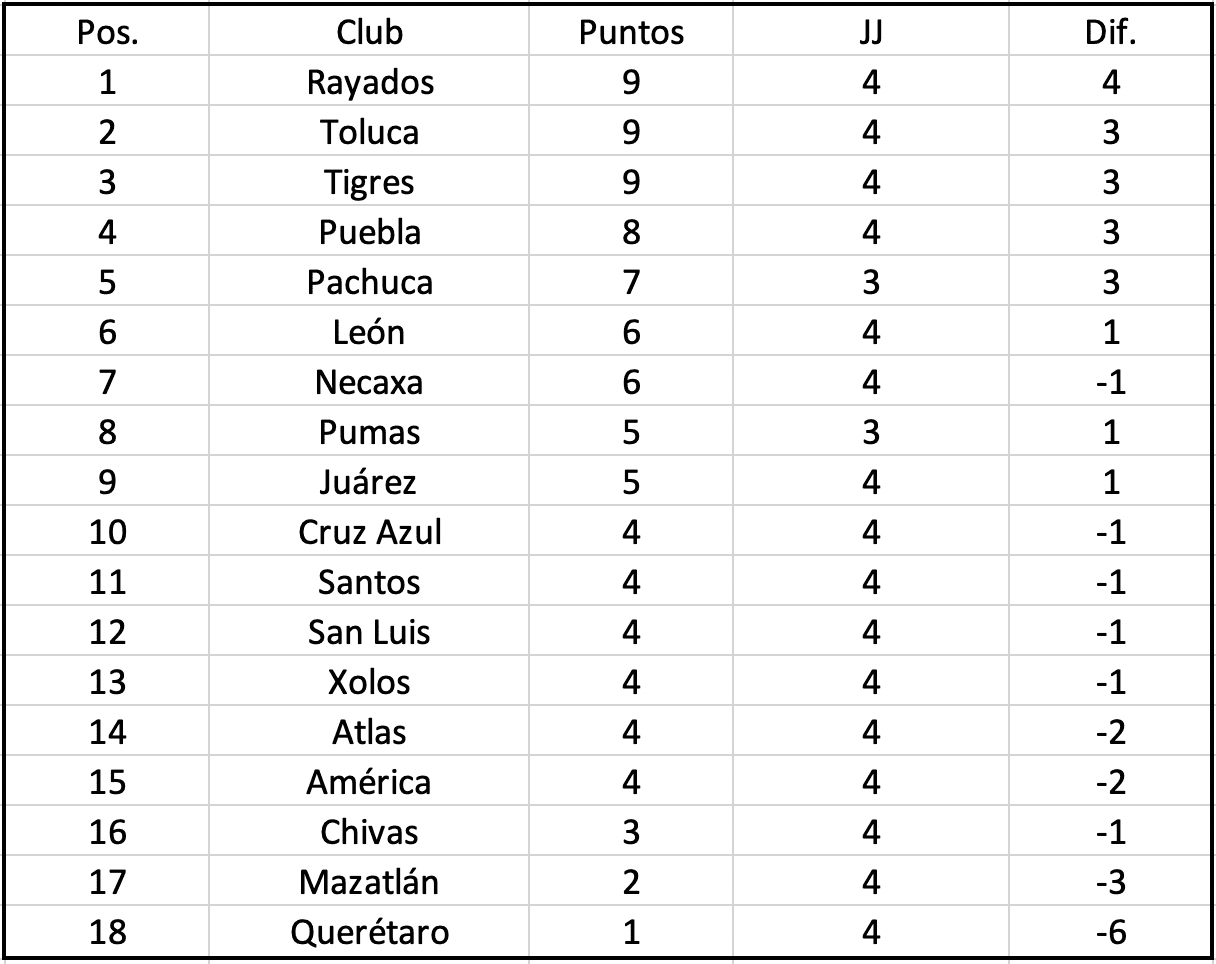
Task: Click the Cruz Azul cell
Action: (x=369, y=532)
